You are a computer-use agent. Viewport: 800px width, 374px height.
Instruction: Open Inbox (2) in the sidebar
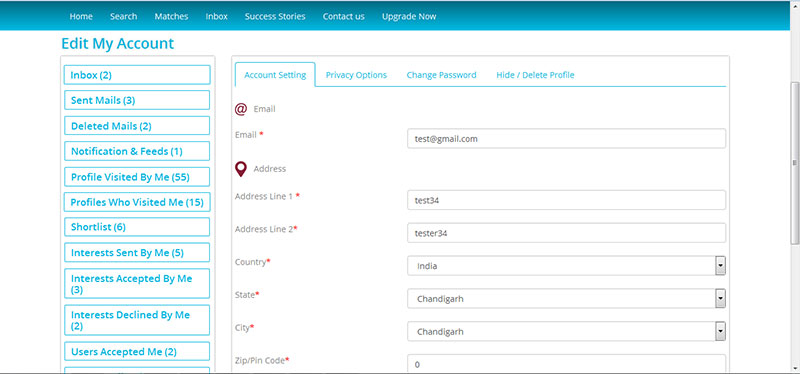click(x=137, y=75)
